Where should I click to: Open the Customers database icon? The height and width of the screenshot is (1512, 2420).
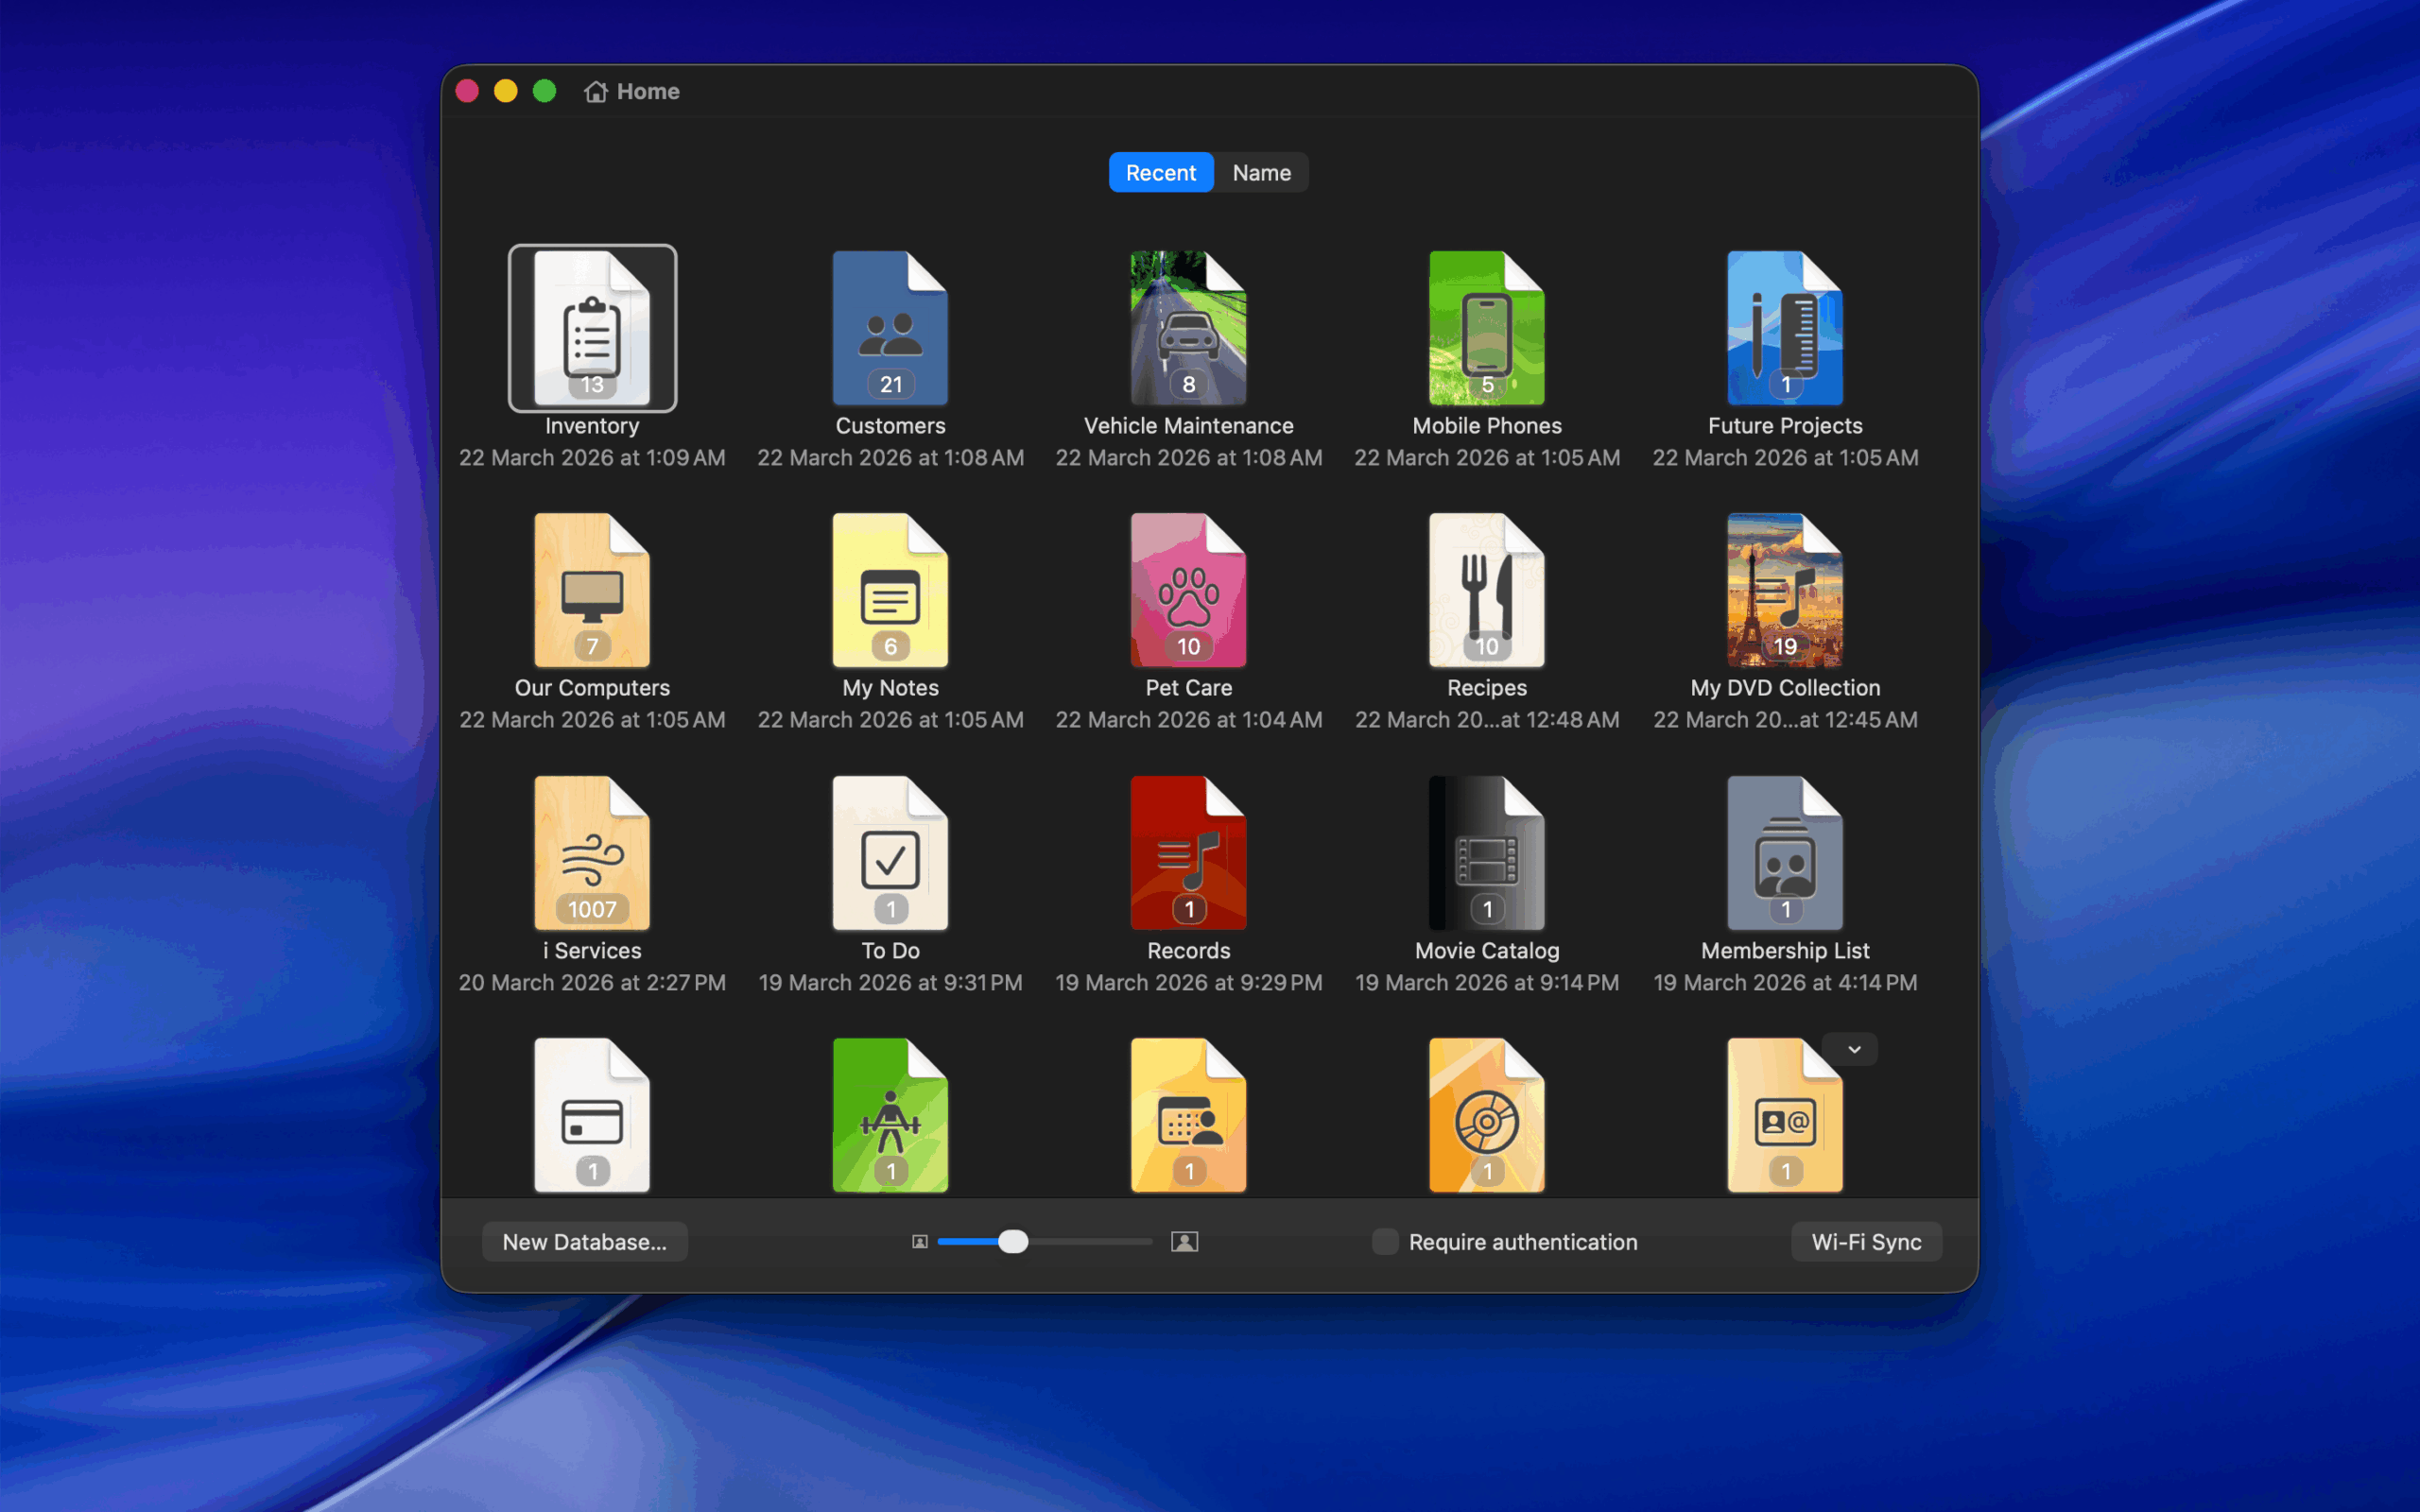[x=890, y=328]
